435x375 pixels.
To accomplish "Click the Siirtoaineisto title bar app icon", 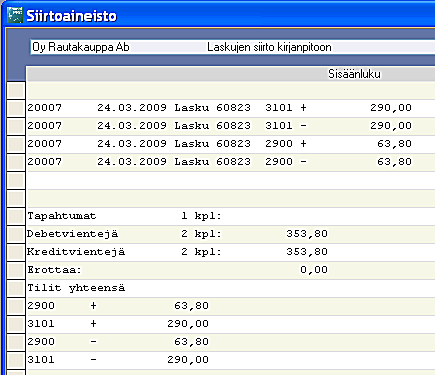I will point(15,15).
